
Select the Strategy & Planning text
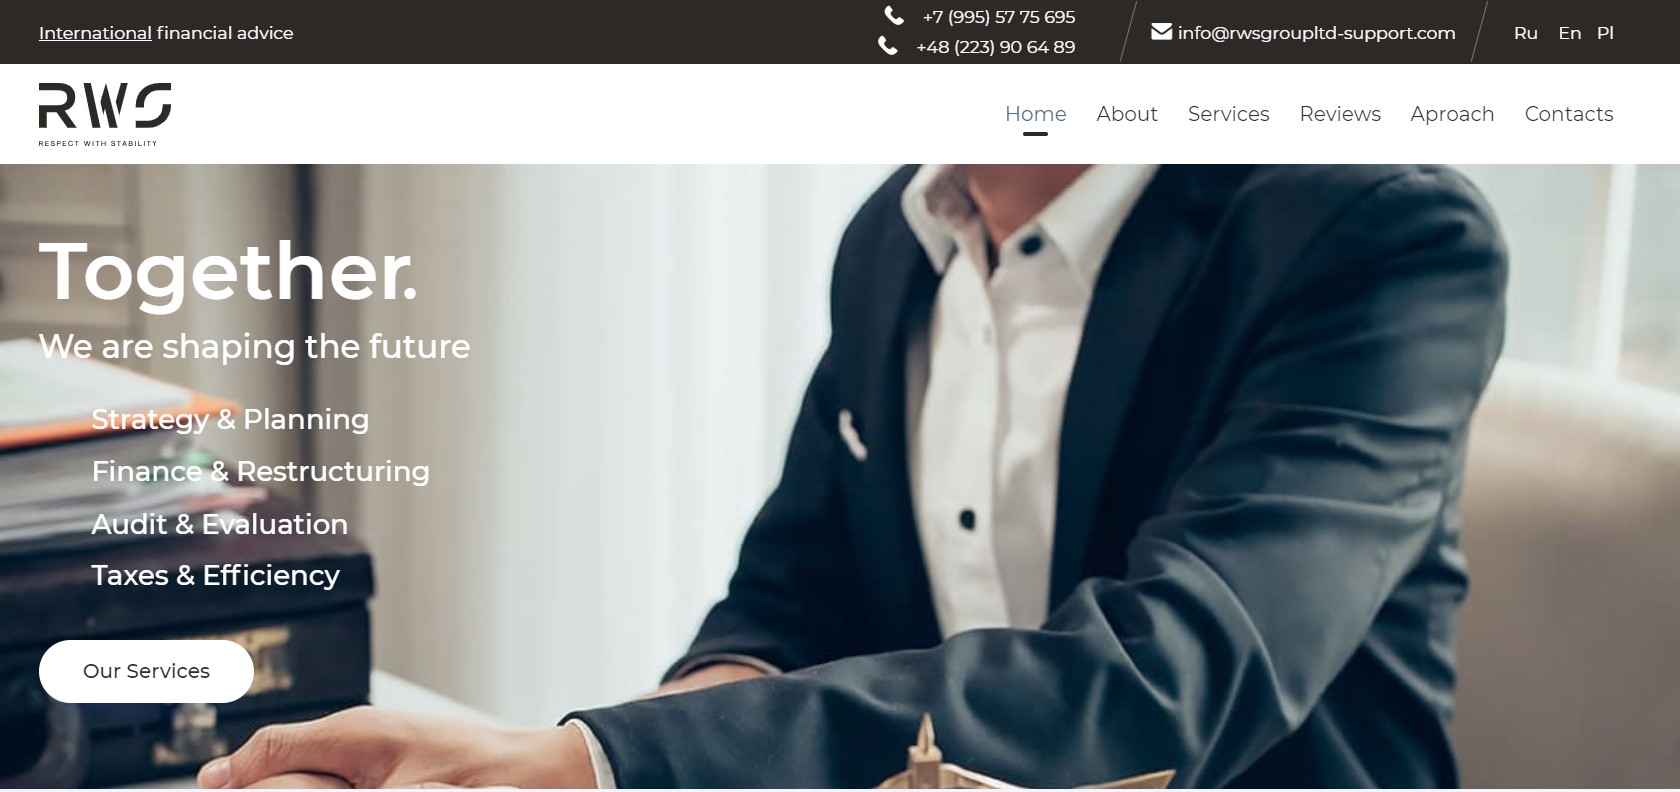[x=230, y=419]
